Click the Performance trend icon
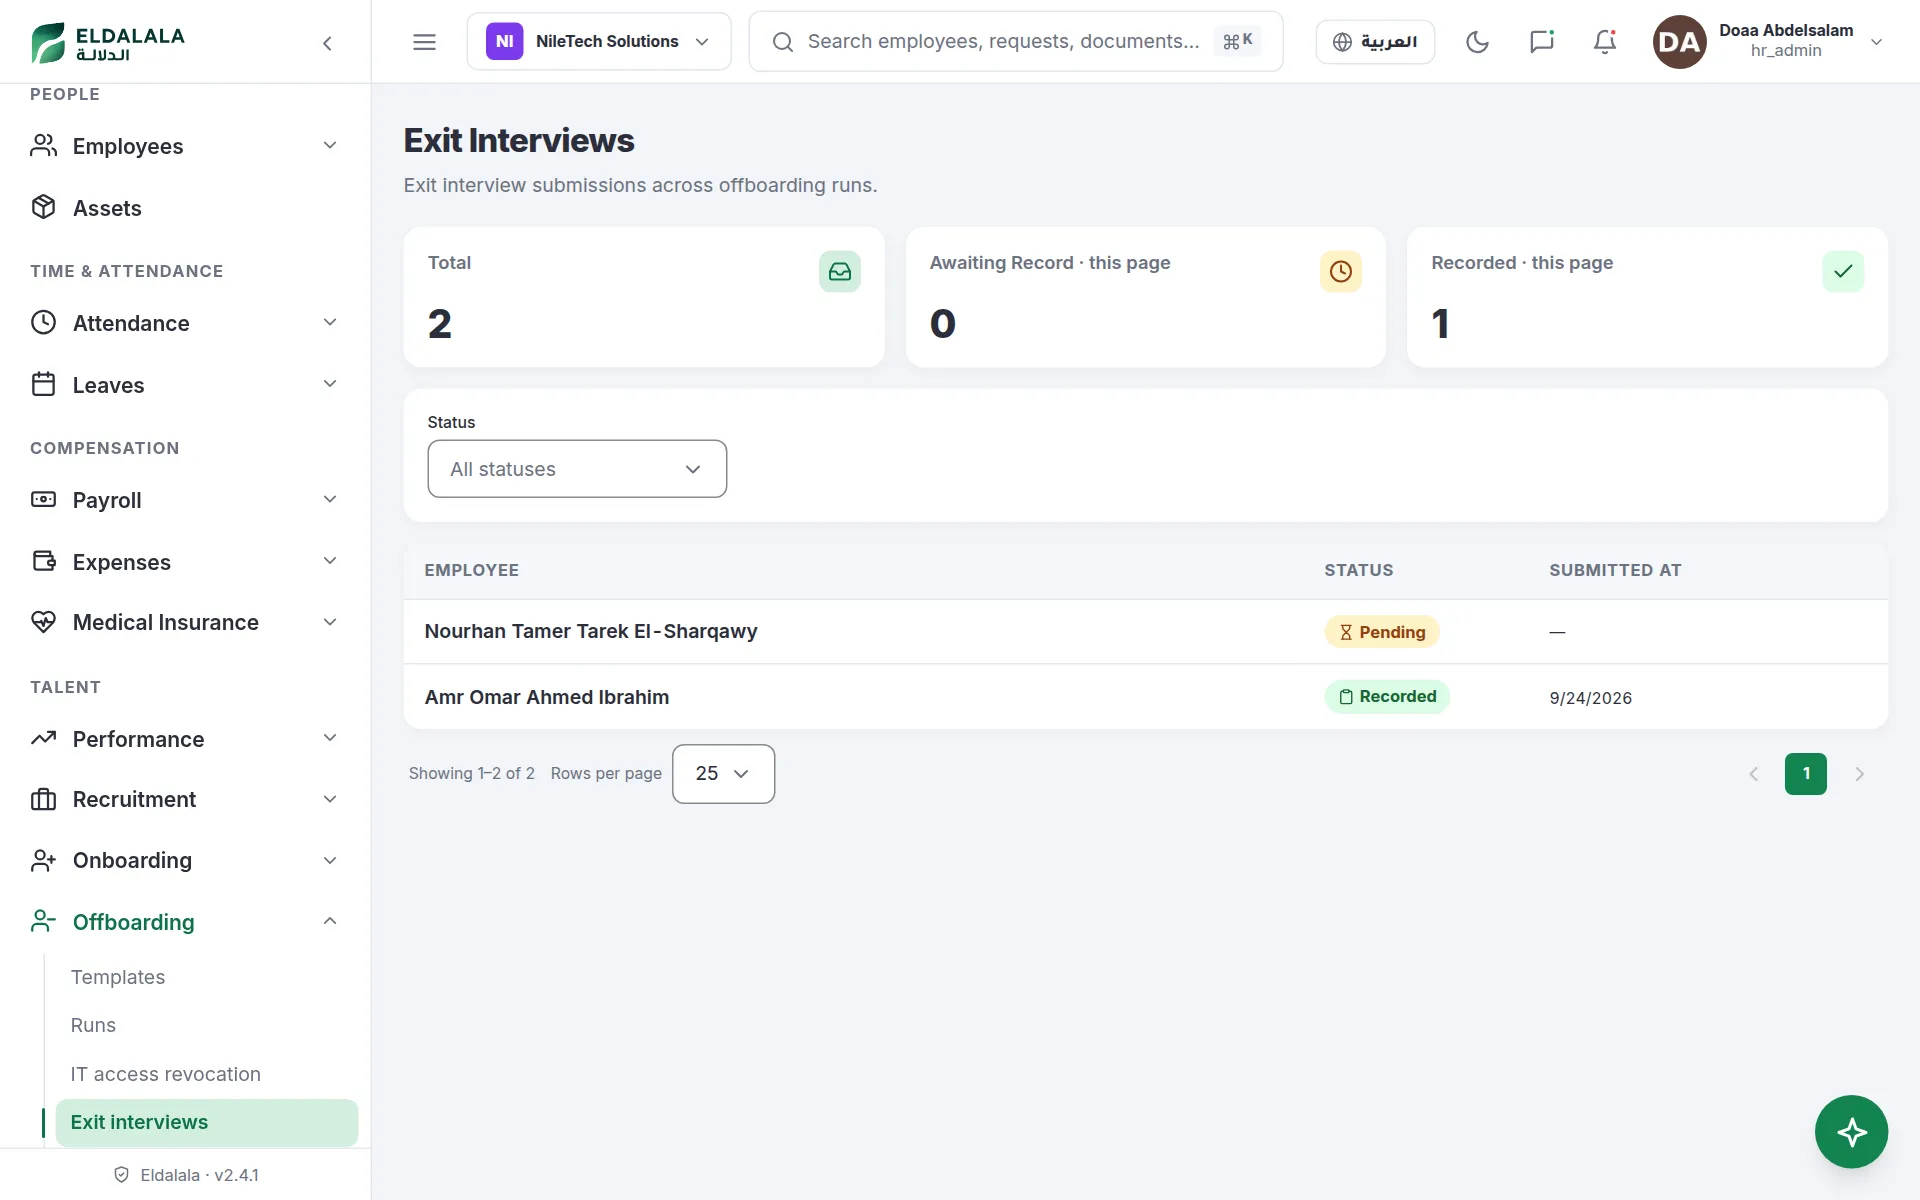This screenshot has width=1920, height=1200. coord(43,738)
